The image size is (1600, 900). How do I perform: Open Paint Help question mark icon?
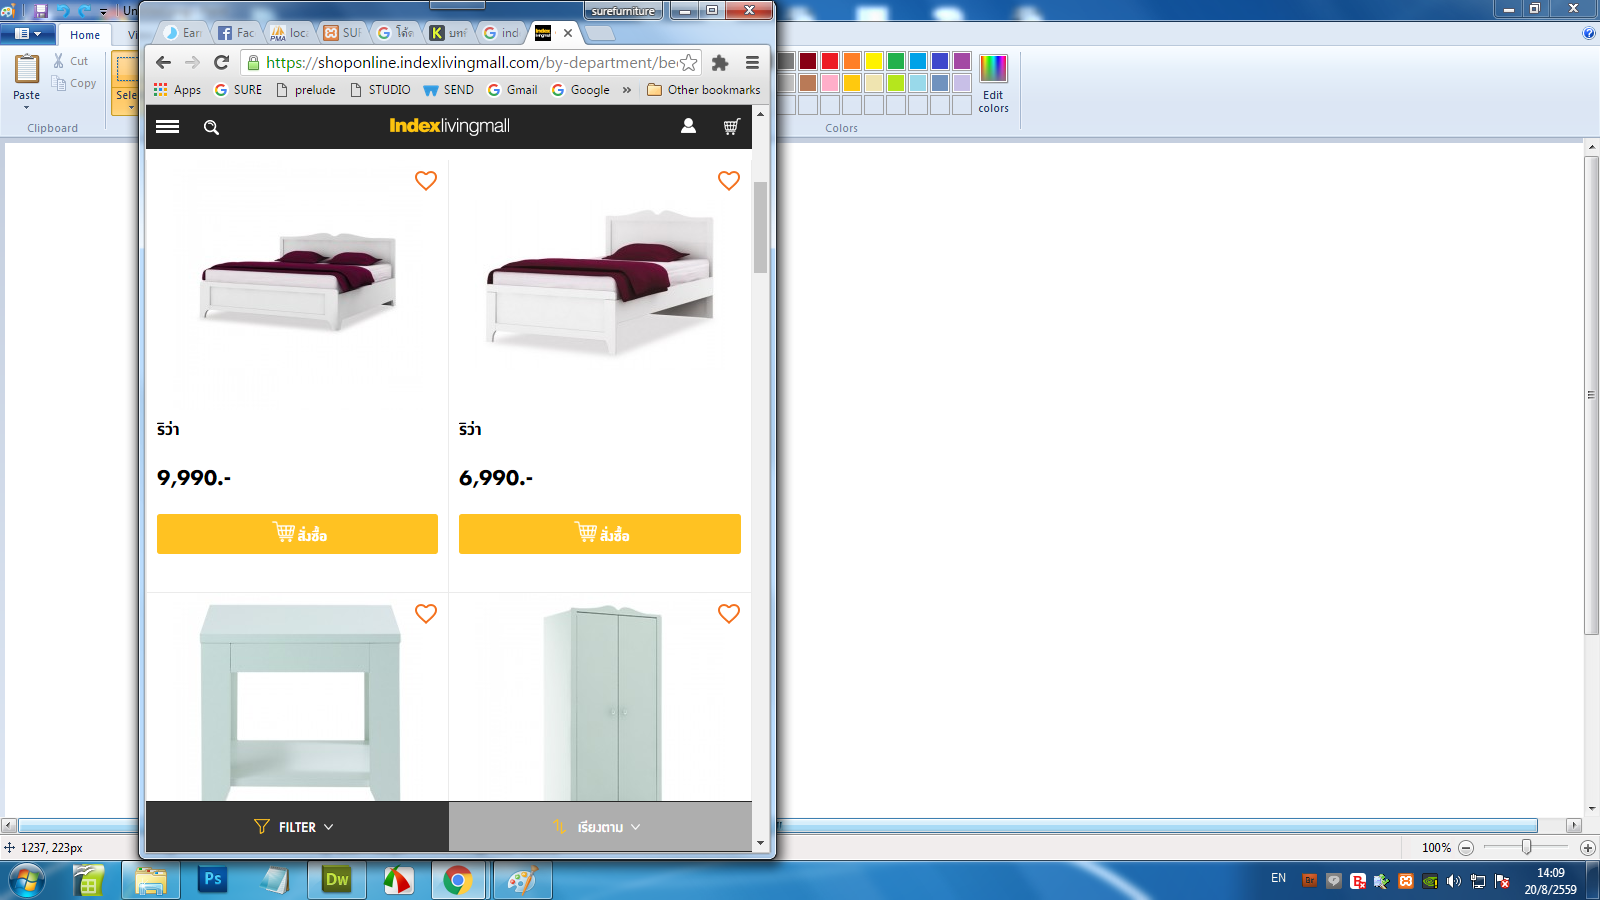pyautogui.click(x=1589, y=34)
